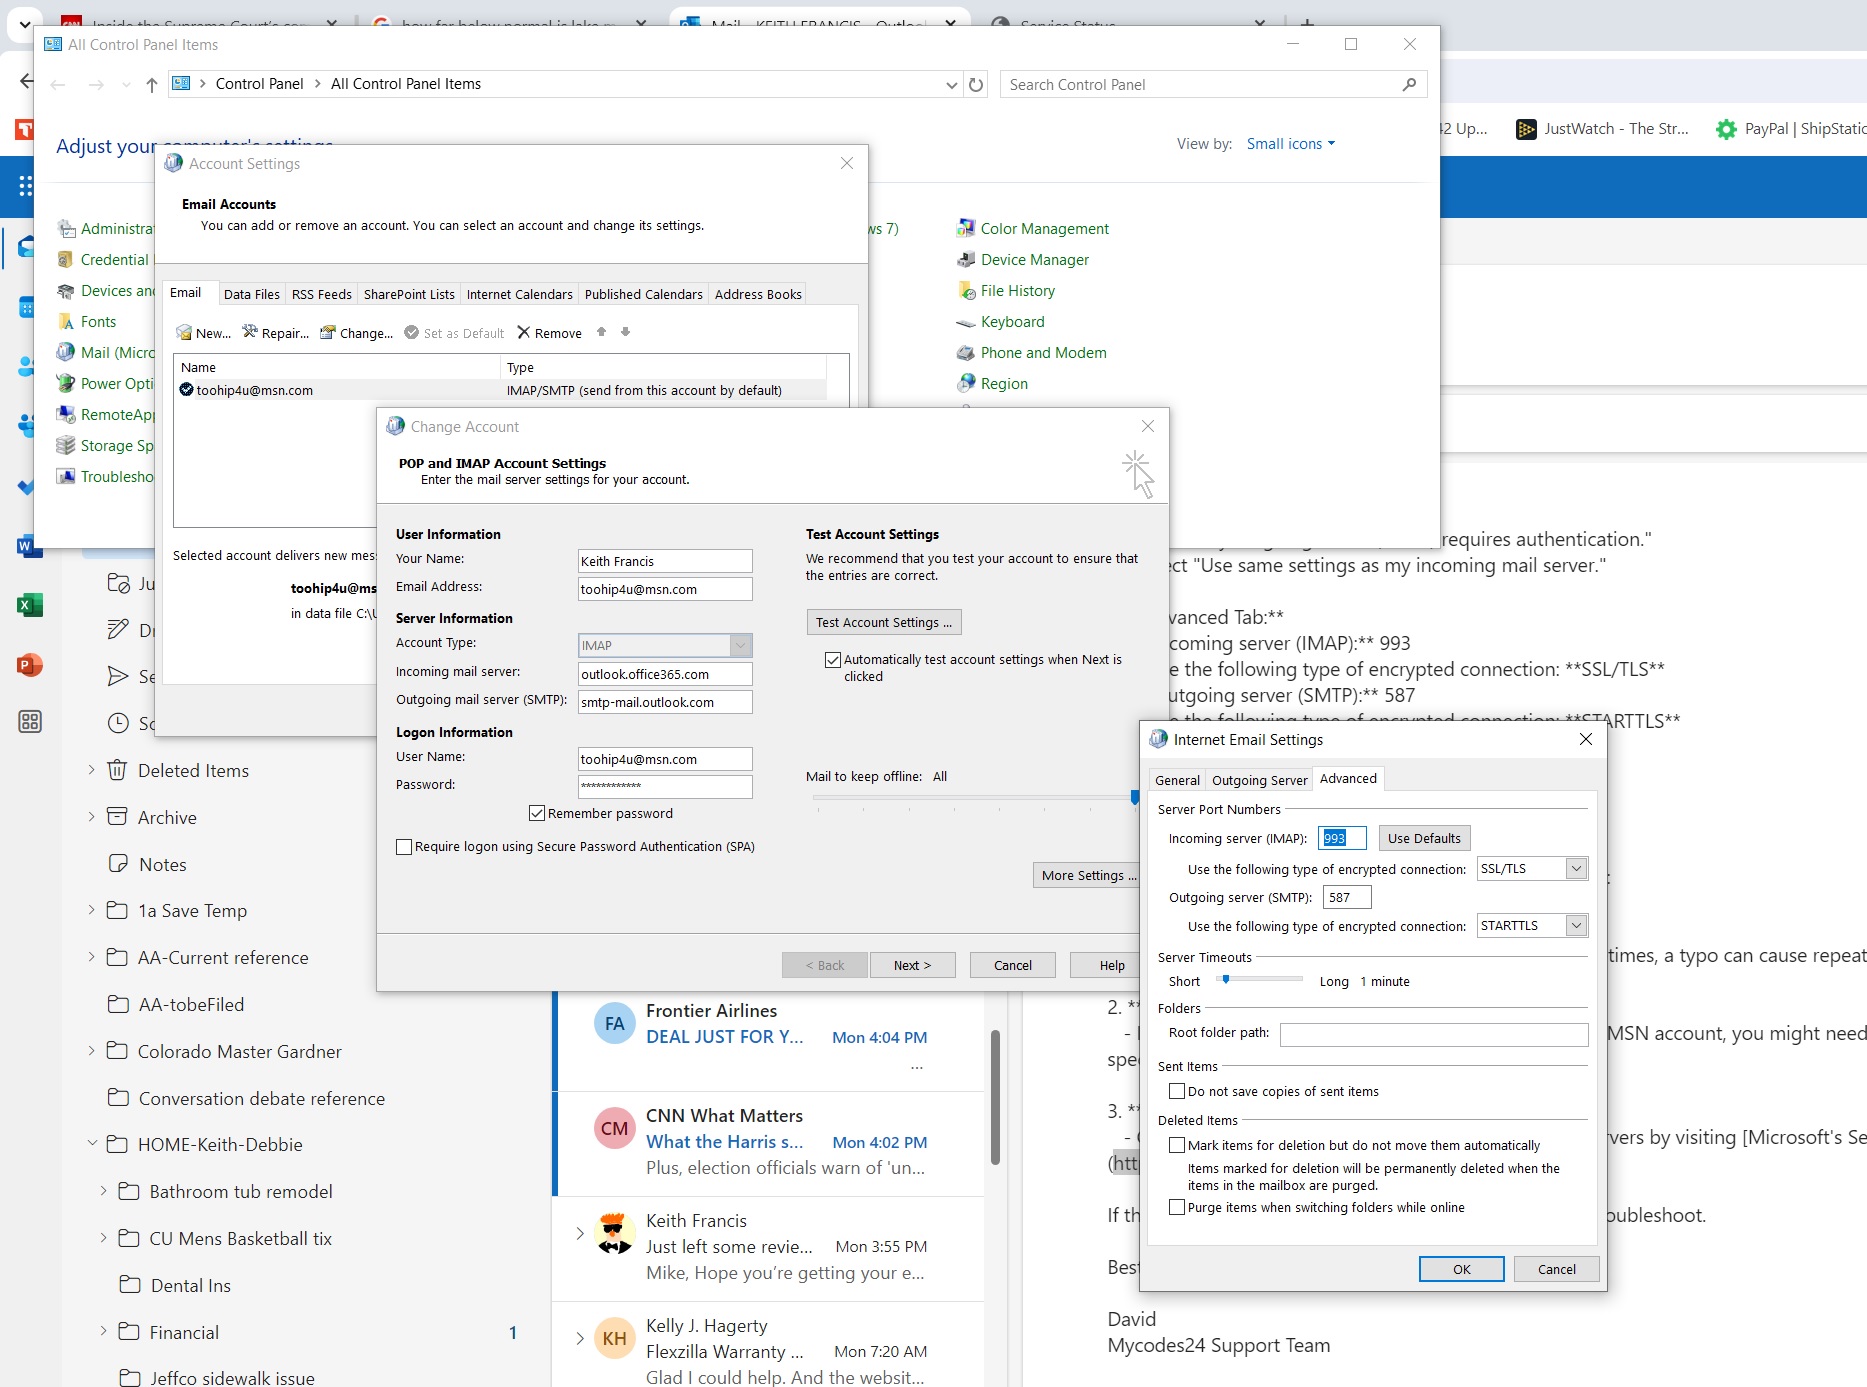Image resolution: width=1867 pixels, height=1387 pixels.
Task: Click the Repair account icon
Action: point(250,332)
